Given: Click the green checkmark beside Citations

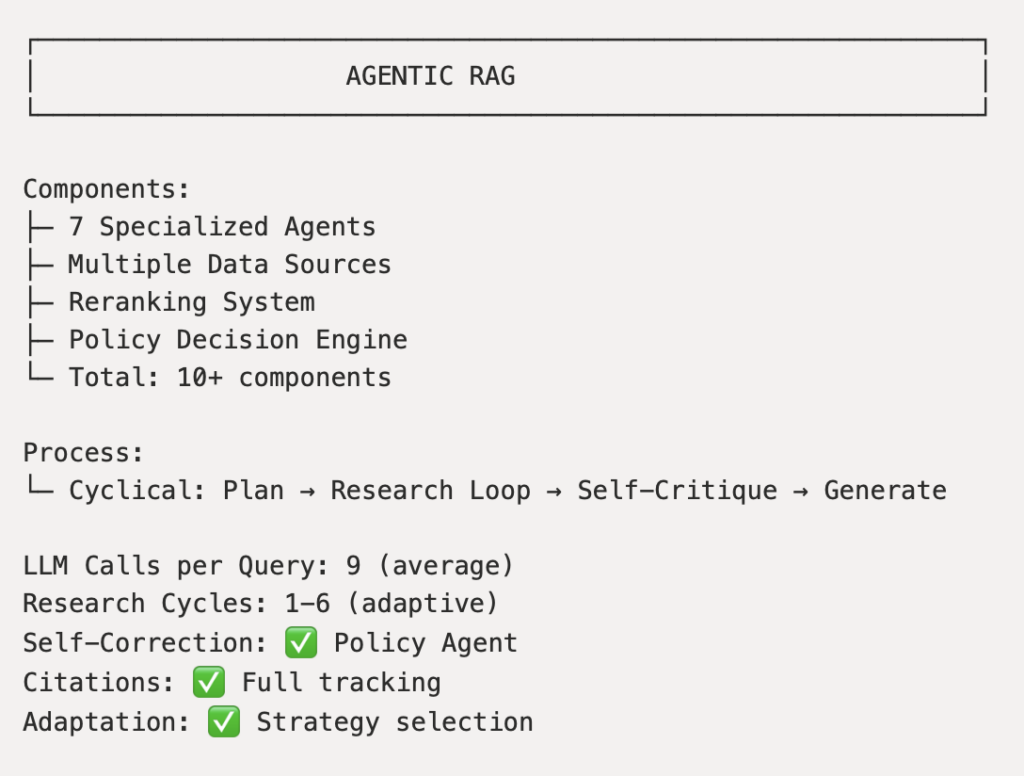Looking at the screenshot, I should point(209,683).
